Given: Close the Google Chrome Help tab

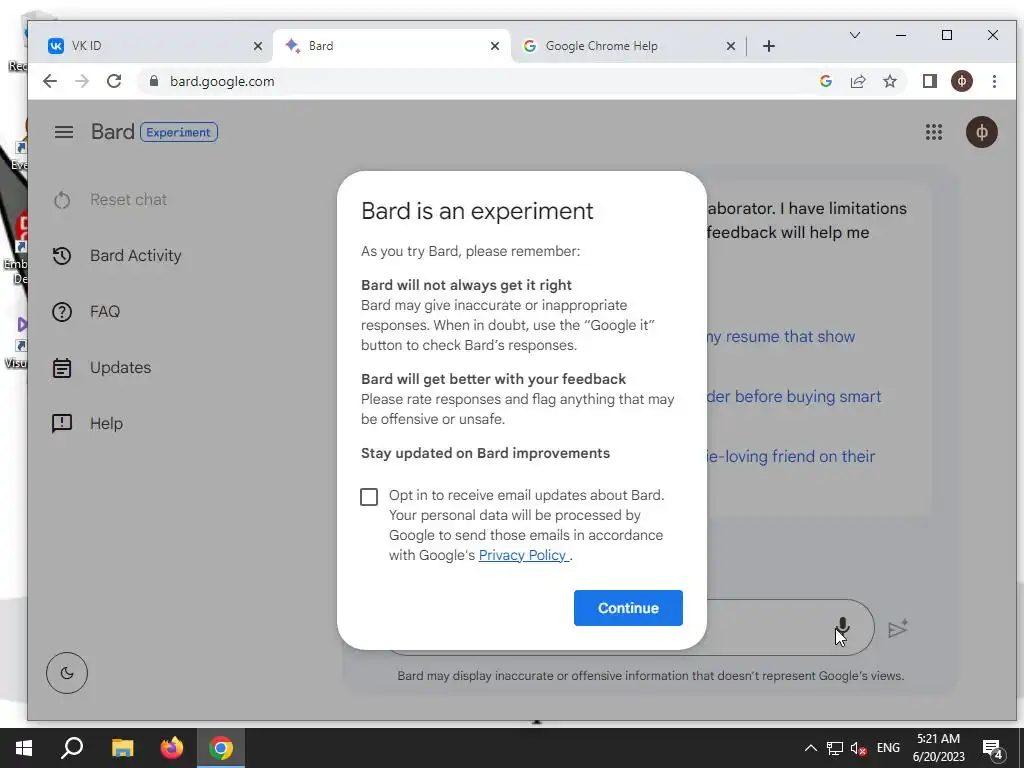Looking at the screenshot, I should coord(731,46).
